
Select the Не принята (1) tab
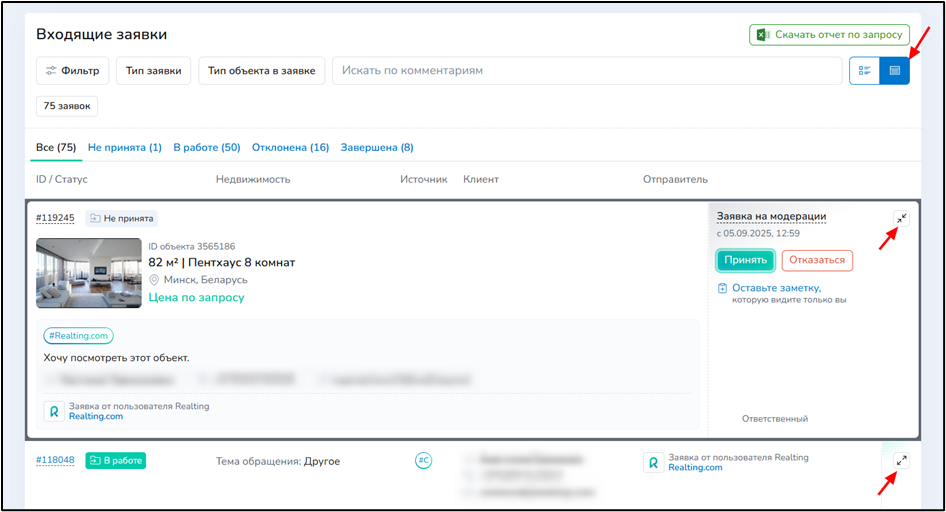tap(125, 148)
